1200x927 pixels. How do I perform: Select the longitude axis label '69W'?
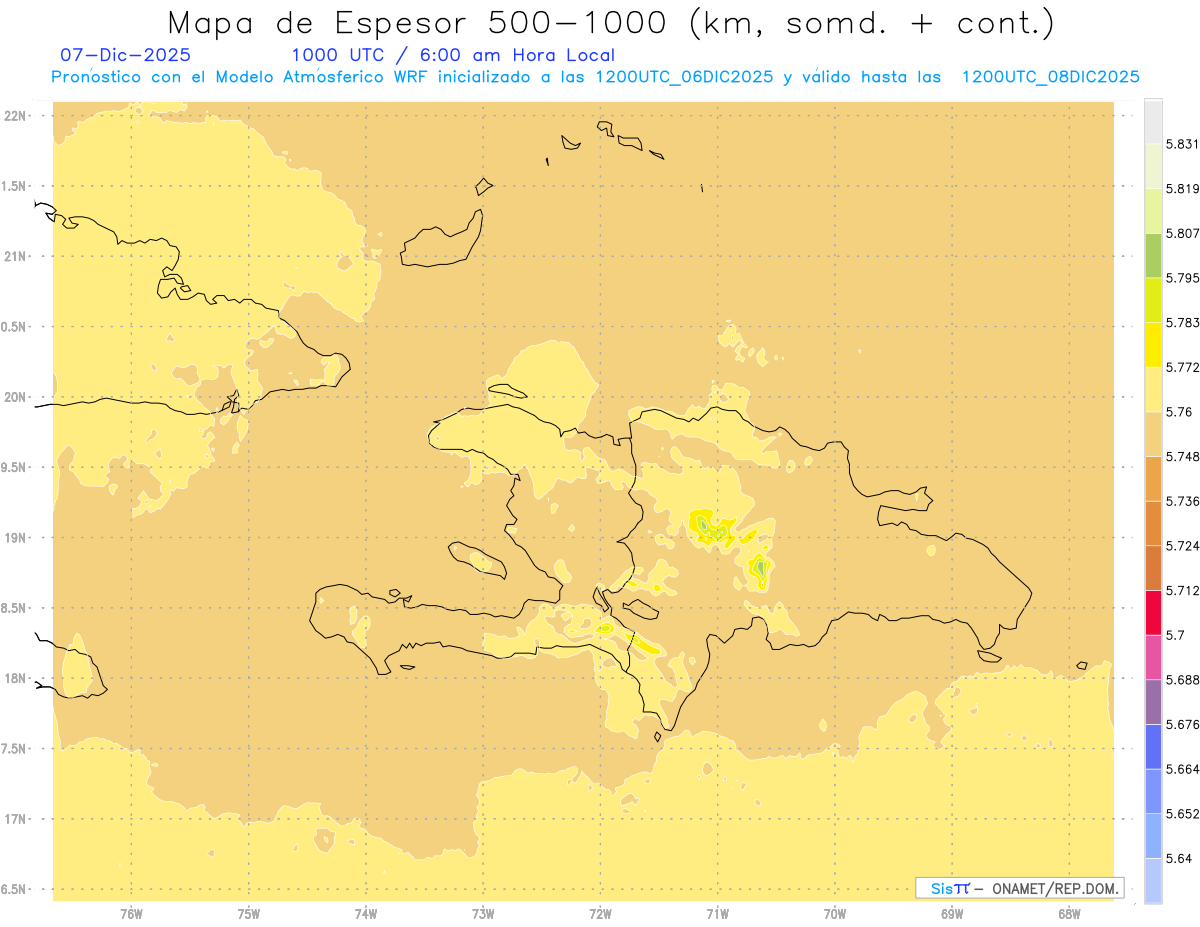click(952, 913)
